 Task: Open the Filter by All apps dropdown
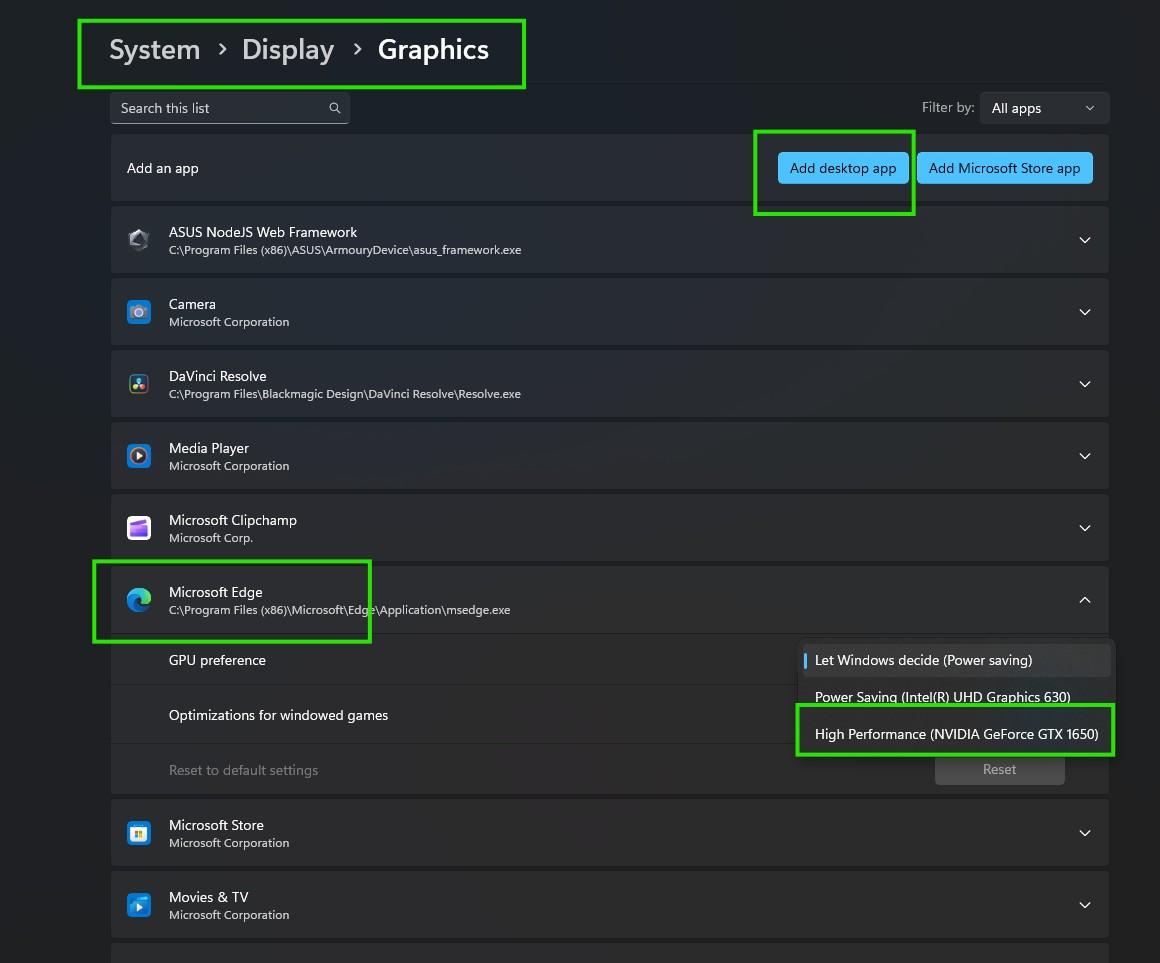point(1044,108)
